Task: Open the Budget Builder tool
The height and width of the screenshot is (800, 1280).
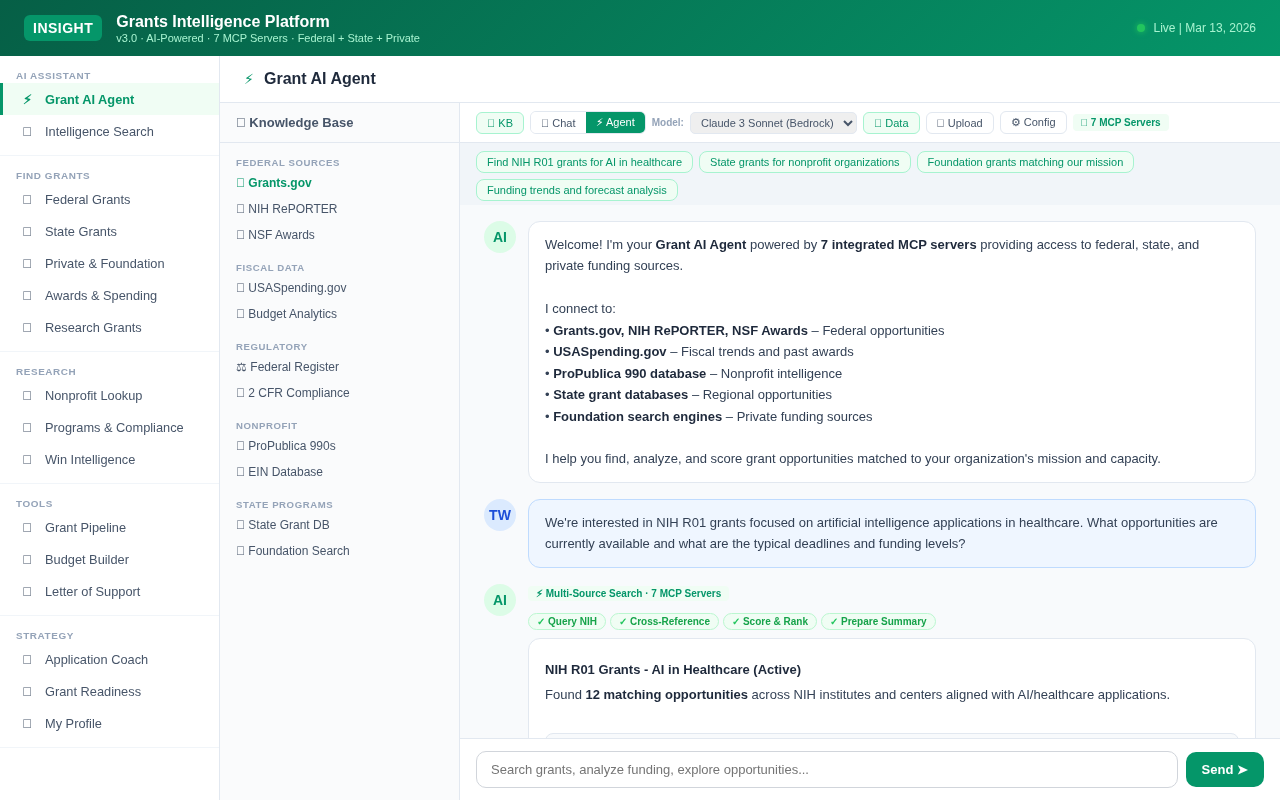Action: point(87,560)
